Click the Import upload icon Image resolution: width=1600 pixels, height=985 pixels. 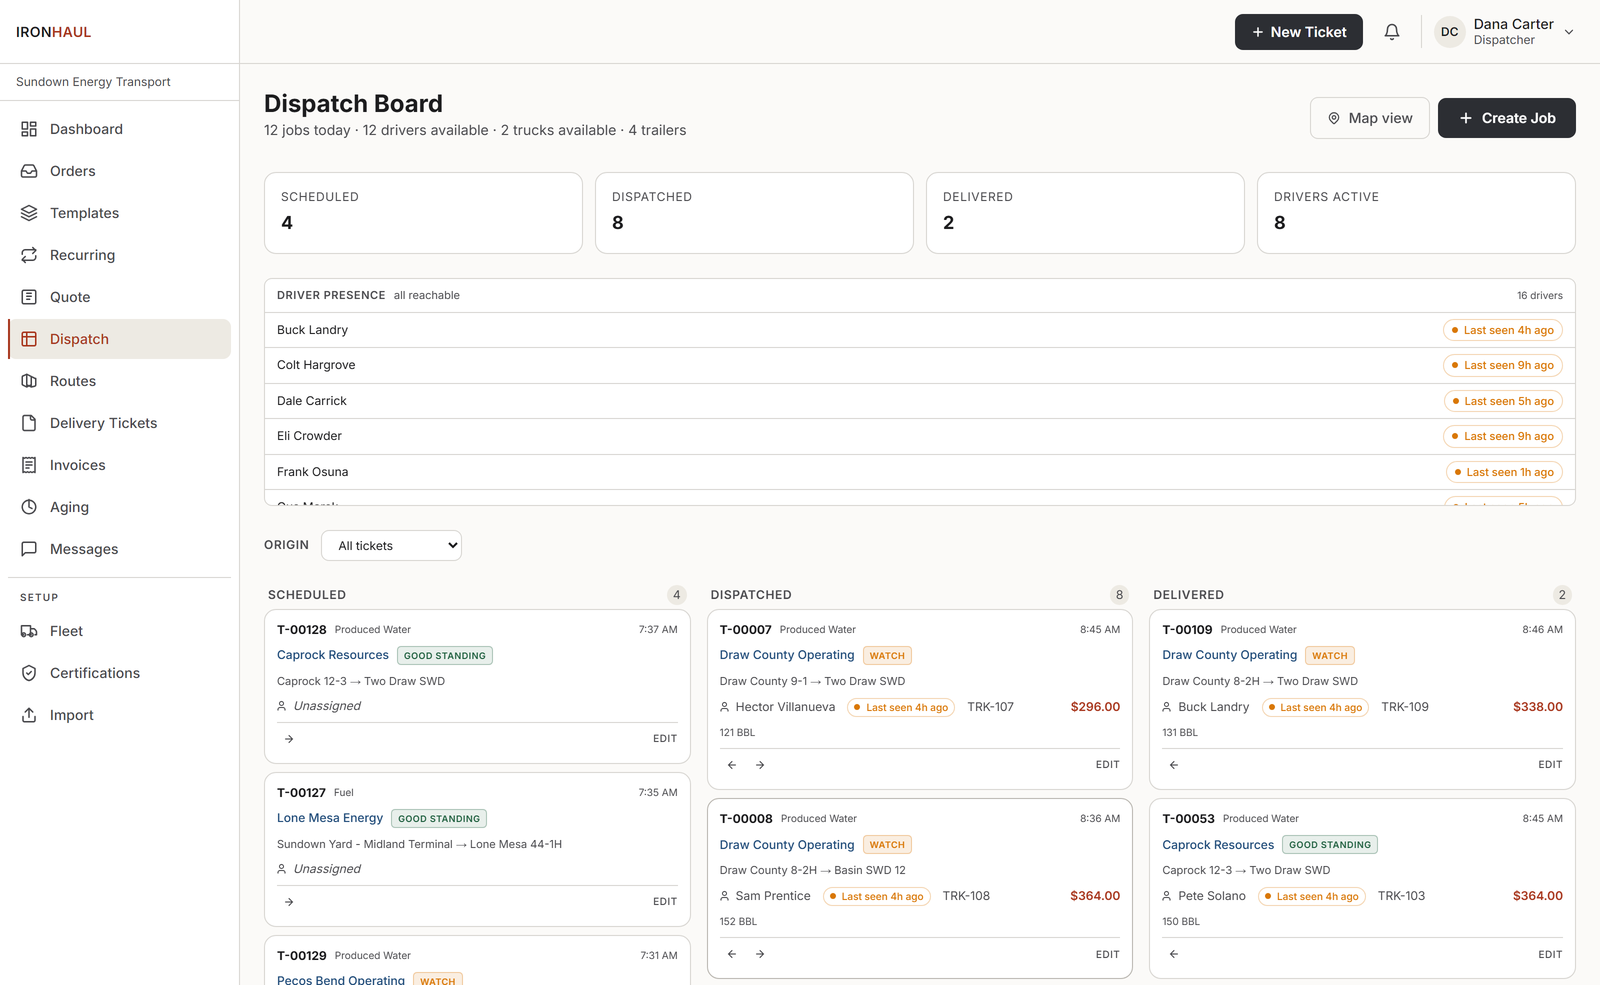coord(29,715)
